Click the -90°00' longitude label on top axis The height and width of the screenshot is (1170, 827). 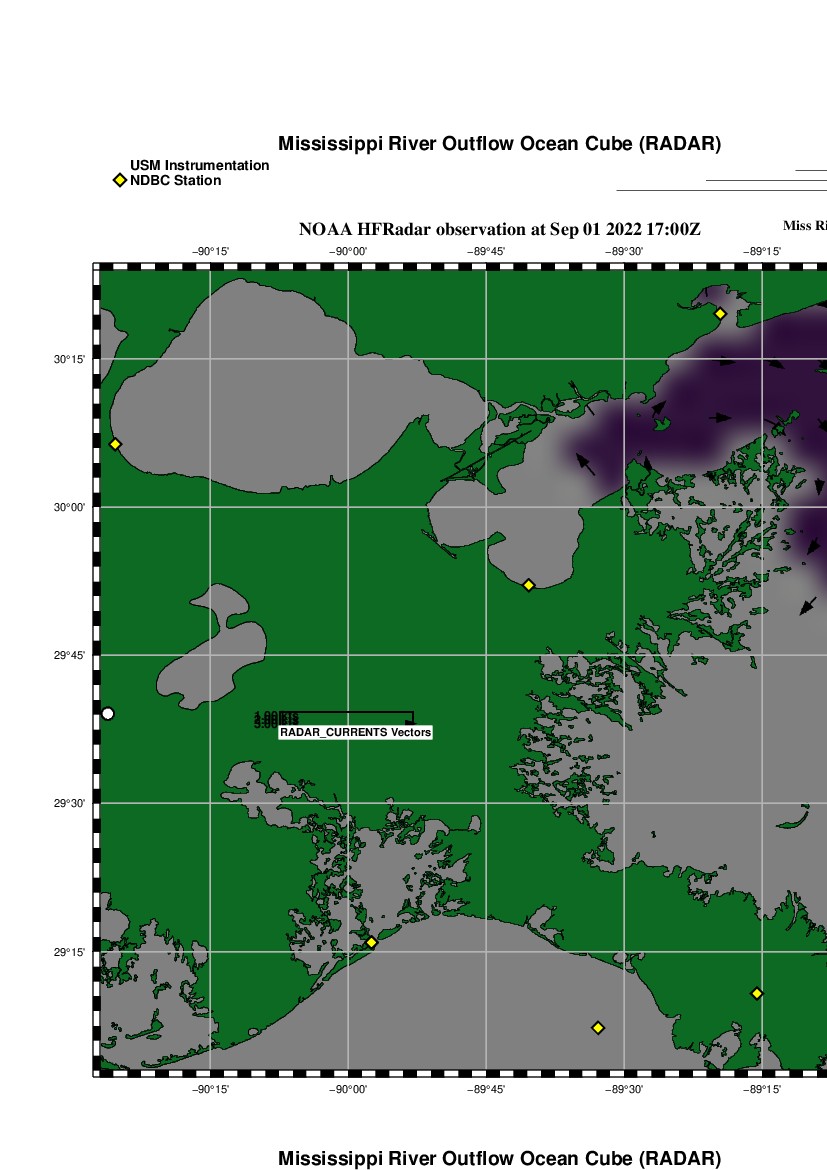[x=348, y=252]
